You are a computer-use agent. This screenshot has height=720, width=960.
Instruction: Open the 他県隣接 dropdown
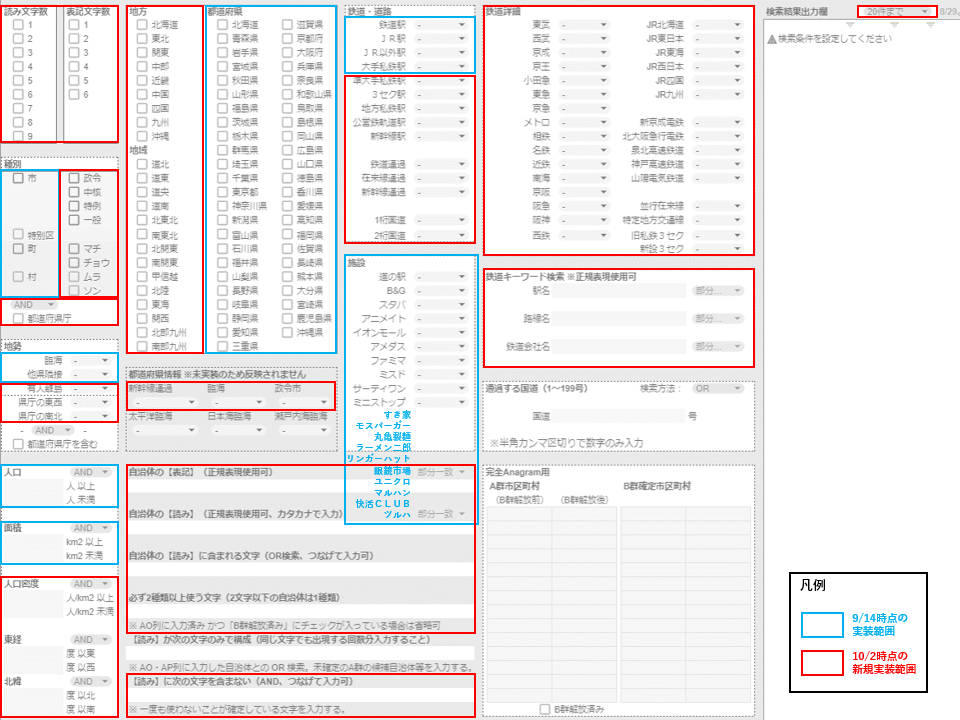tap(91, 374)
